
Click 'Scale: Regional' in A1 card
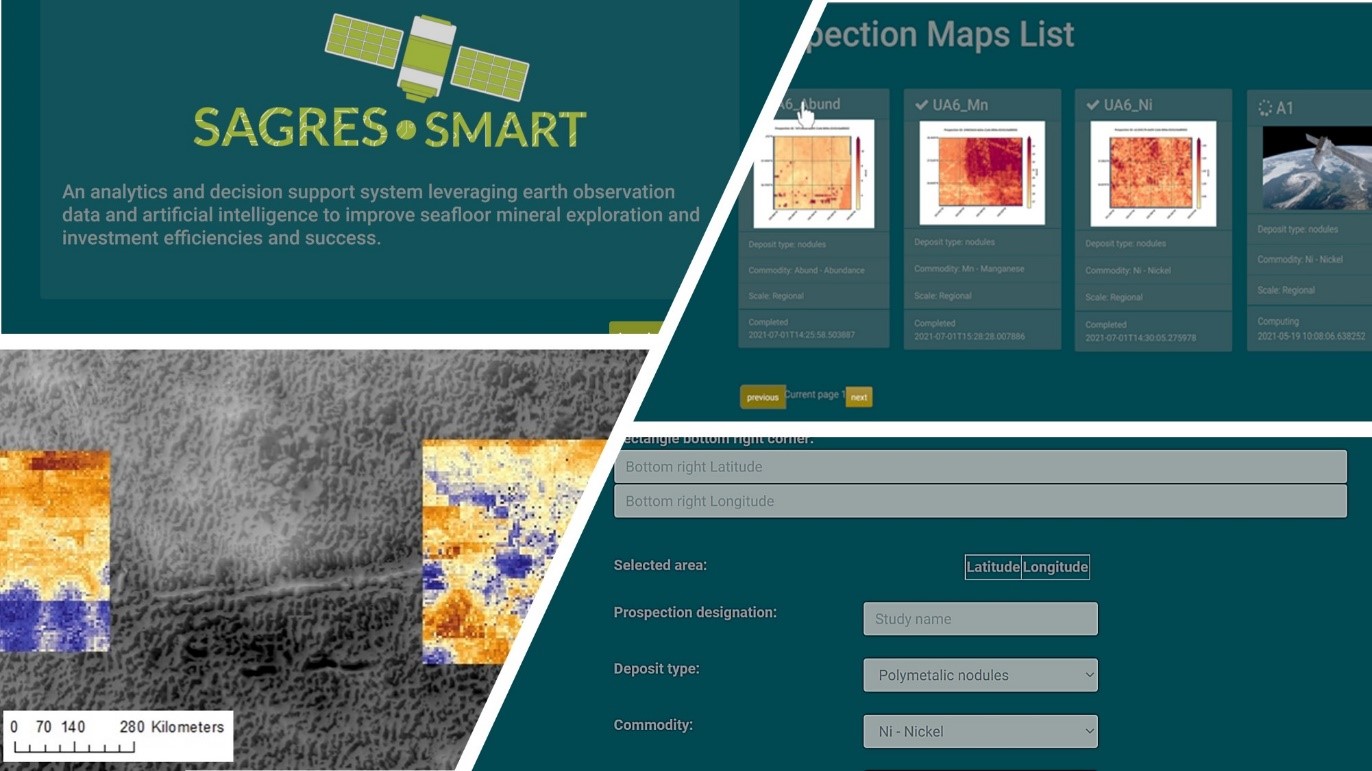point(1286,290)
